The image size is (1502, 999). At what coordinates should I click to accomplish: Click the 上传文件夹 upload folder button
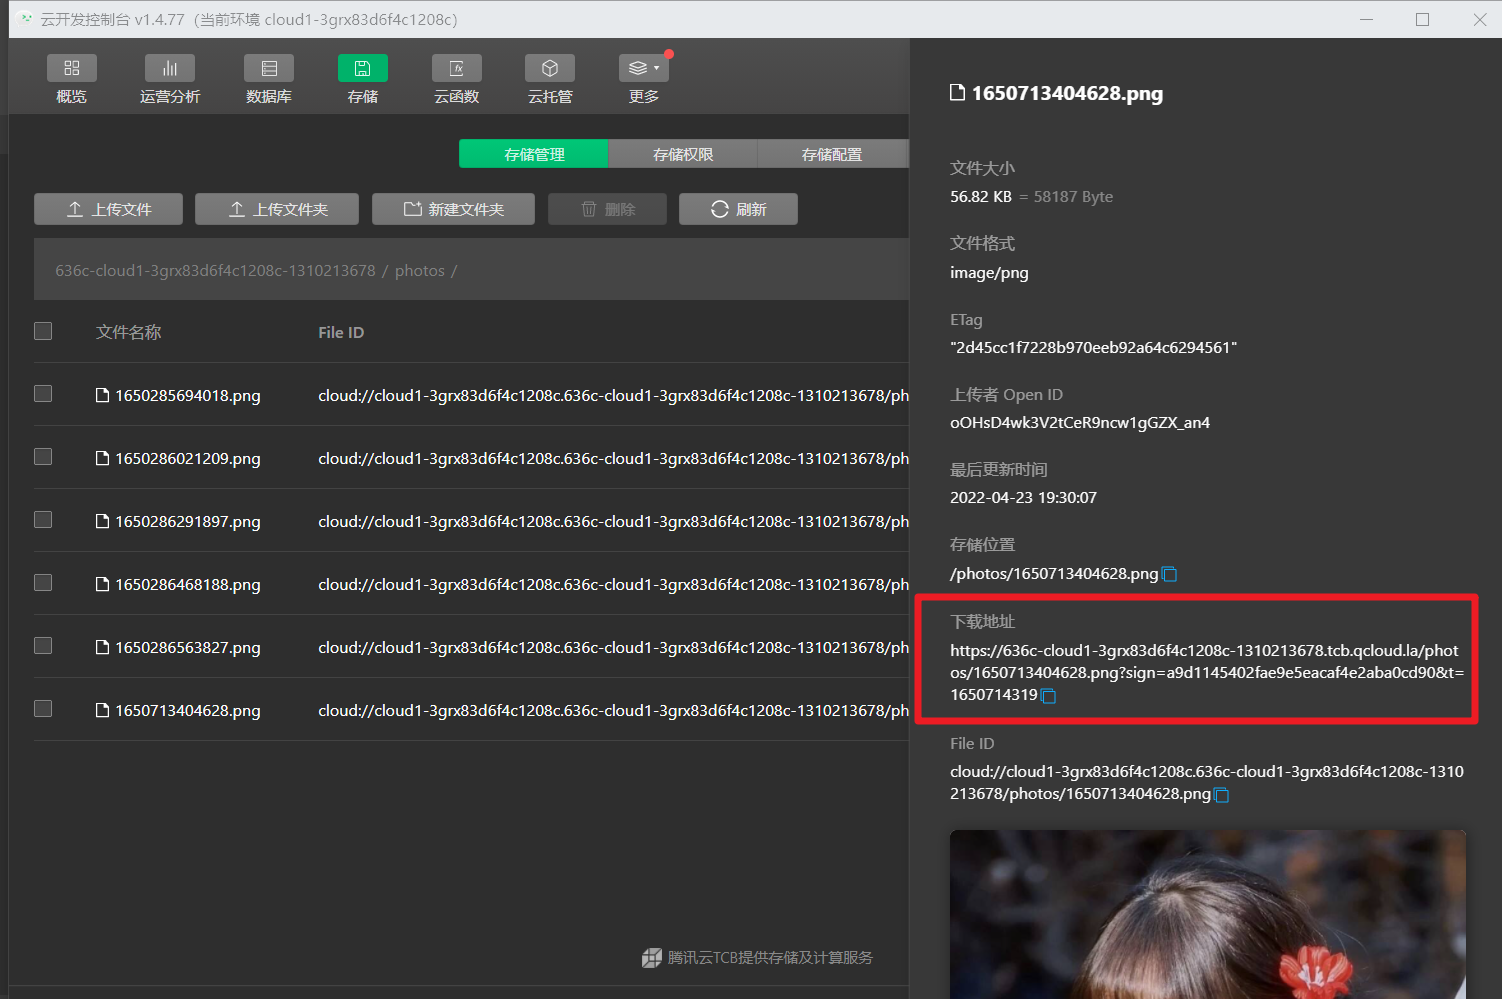click(x=277, y=209)
